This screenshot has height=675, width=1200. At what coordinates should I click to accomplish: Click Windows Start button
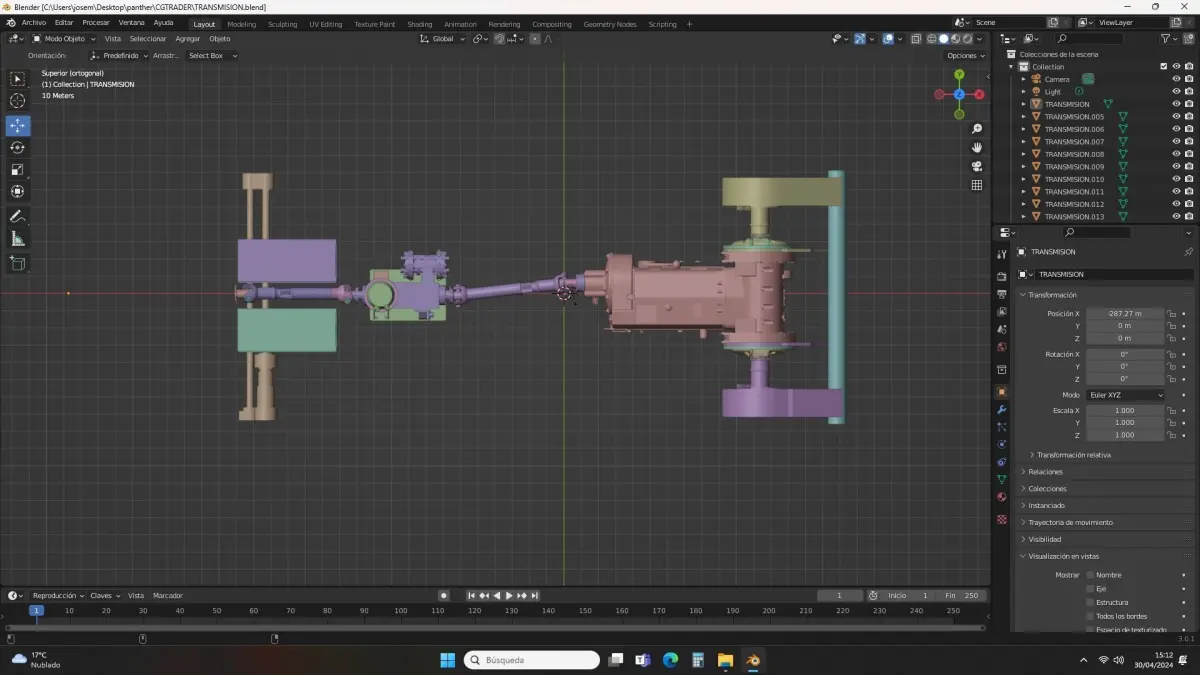tap(447, 660)
